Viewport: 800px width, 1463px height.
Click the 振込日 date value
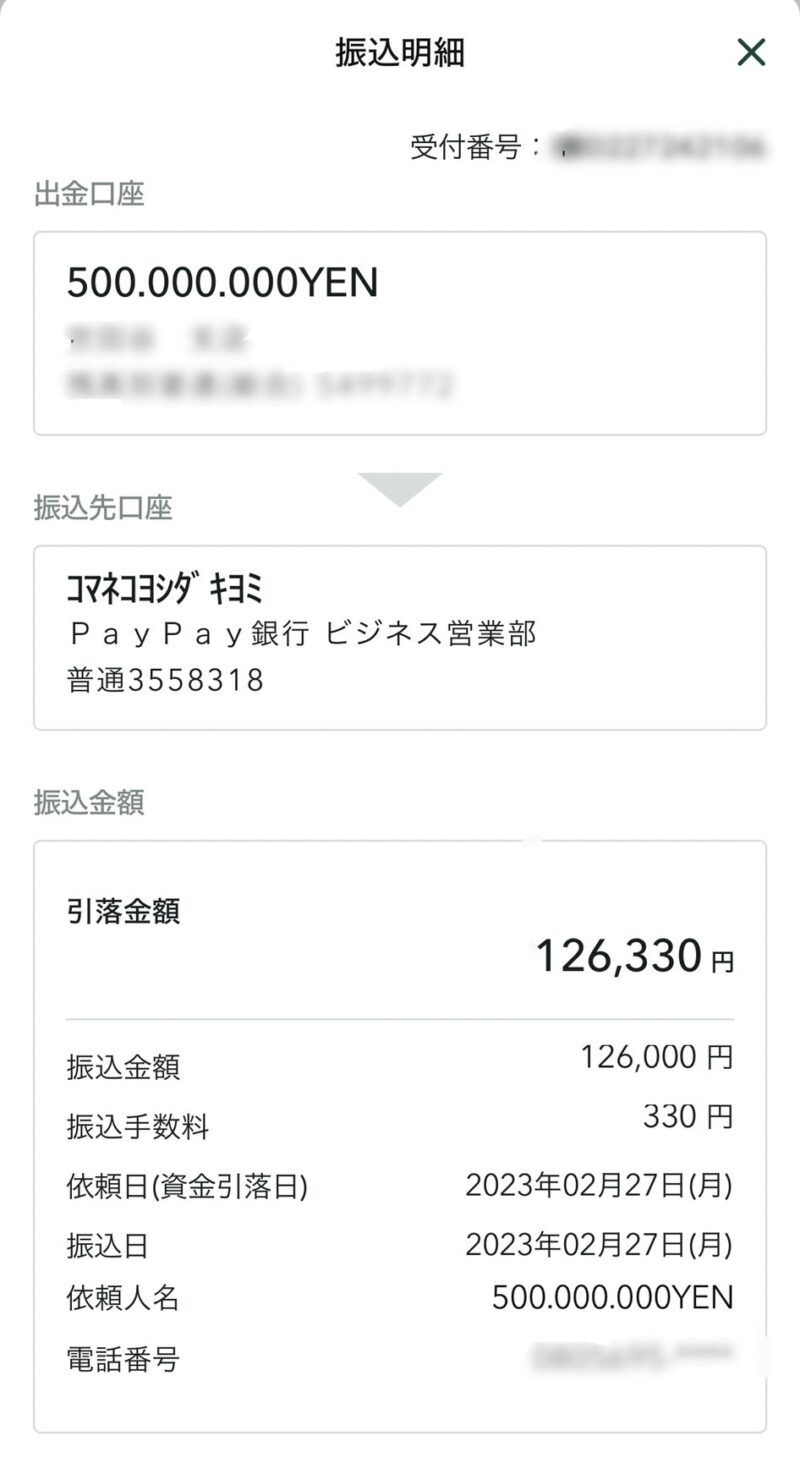point(599,1245)
